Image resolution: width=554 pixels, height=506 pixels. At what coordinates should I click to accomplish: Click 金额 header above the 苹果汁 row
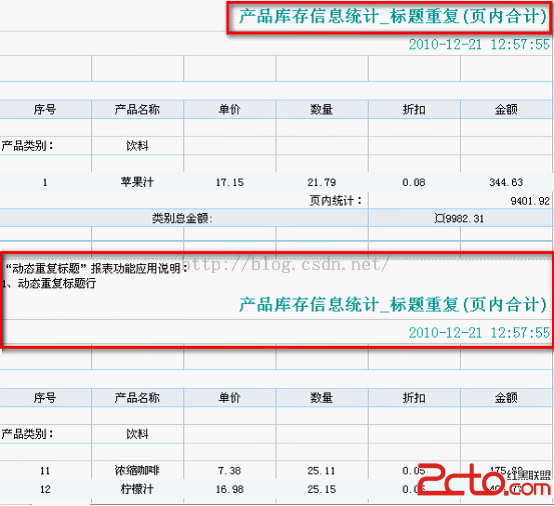tap(506, 110)
